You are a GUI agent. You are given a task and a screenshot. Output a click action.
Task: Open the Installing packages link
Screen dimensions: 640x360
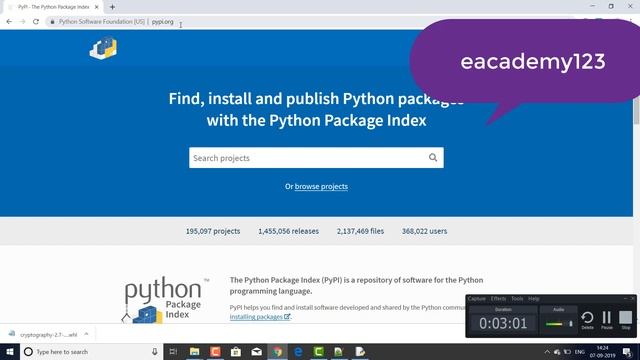[x=260, y=317]
